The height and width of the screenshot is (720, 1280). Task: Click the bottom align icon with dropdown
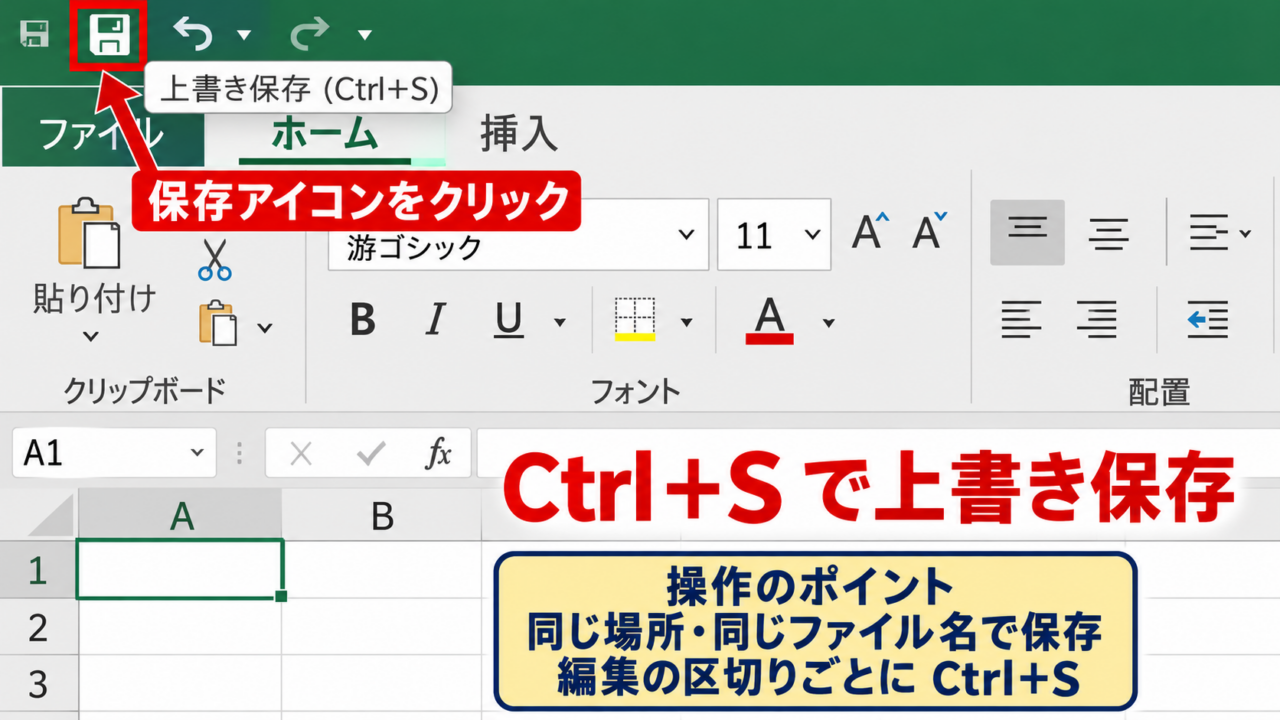1219,234
